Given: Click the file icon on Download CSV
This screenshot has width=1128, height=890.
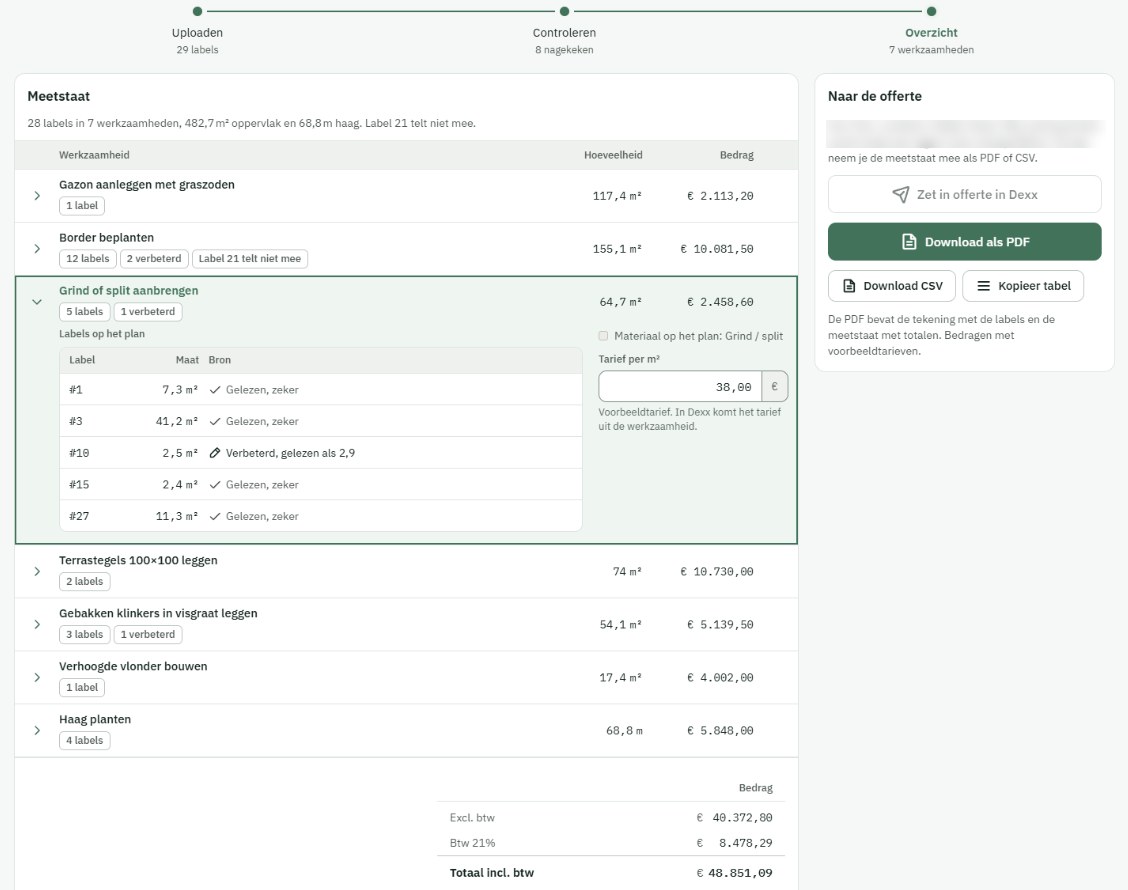Looking at the screenshot, I should [x=849, y=286].
